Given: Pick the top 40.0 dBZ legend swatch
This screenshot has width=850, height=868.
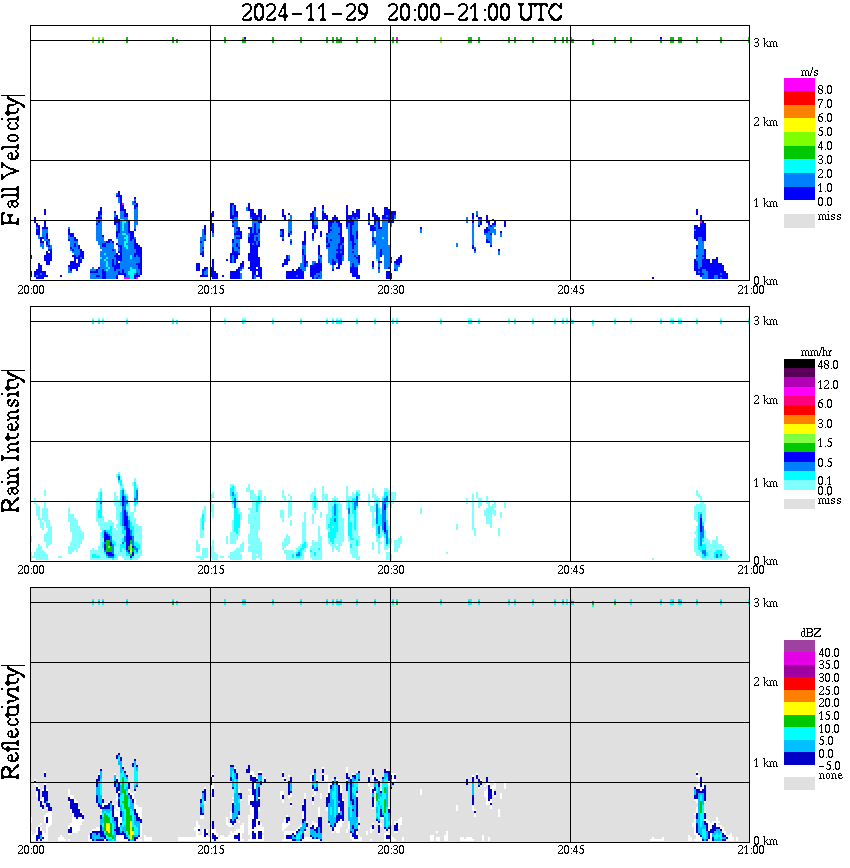Looking at the screenshot, I should [799, 647].
